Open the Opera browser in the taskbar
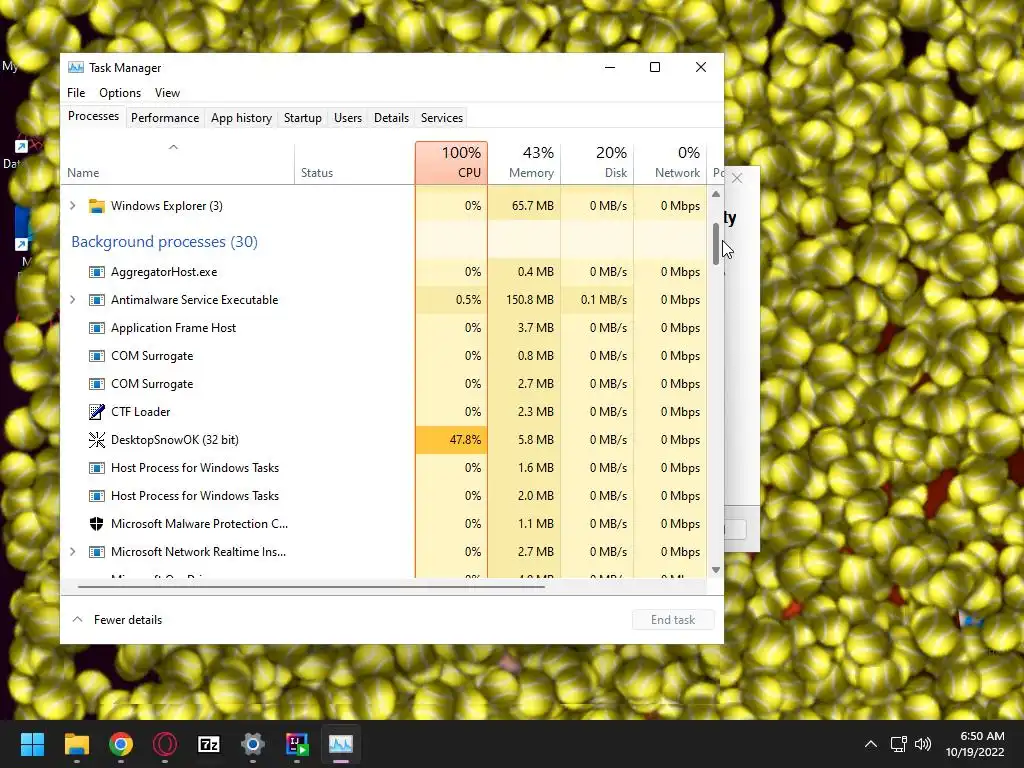1024x768 pixels. click(165, 744)
